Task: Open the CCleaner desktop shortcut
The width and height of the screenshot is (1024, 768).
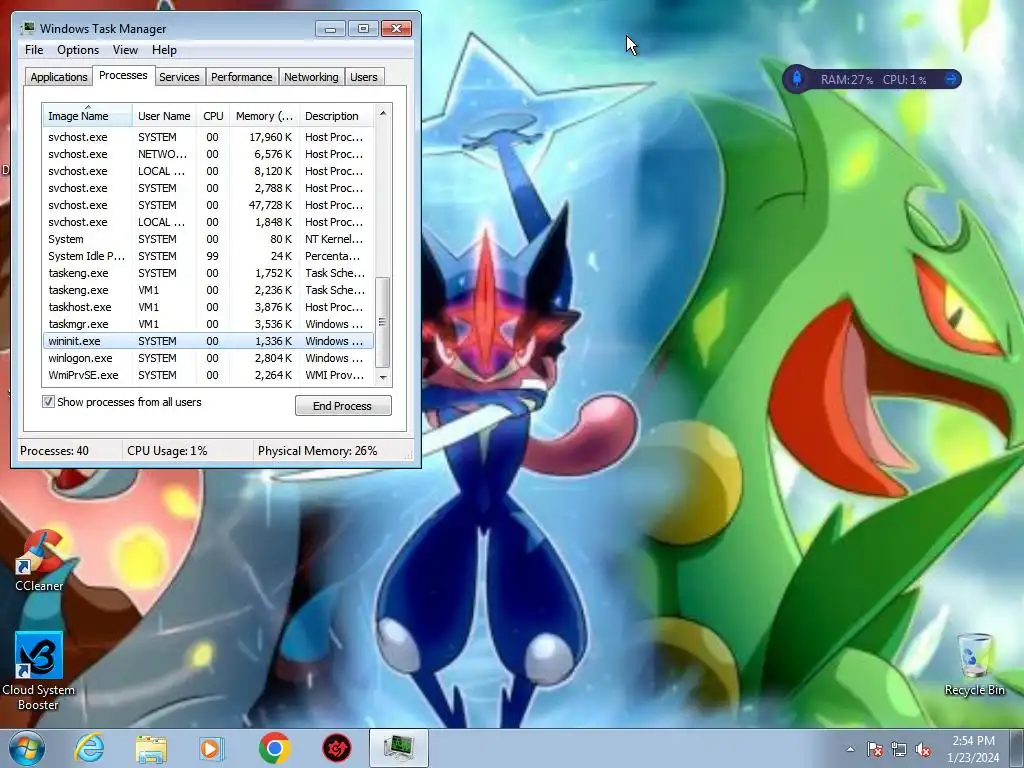Action: click(39, 560)
